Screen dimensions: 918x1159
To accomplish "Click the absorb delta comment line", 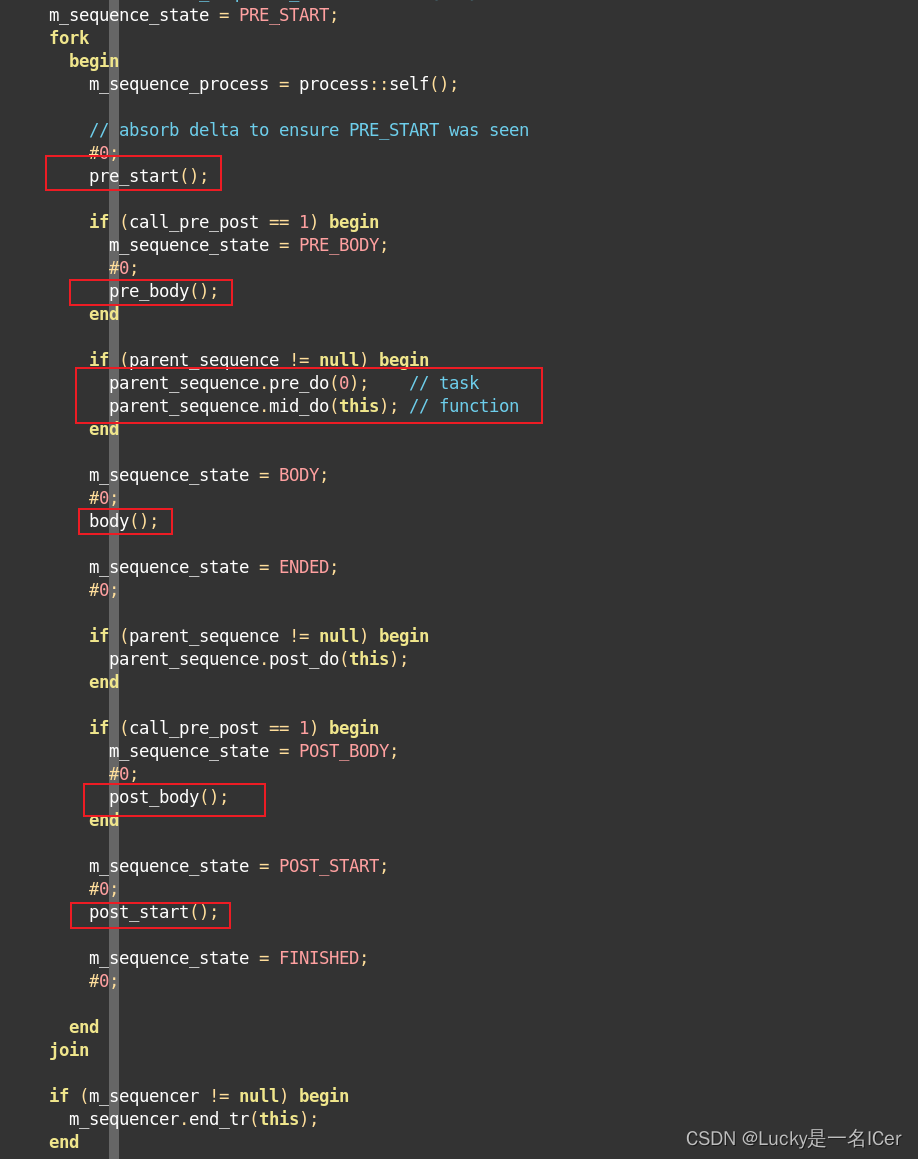I will pyautogui.click(x=308, y=129).
